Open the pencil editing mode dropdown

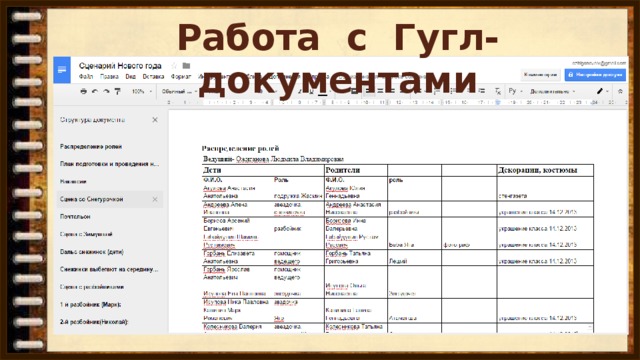pyautogui.click(x=602, y=91)
